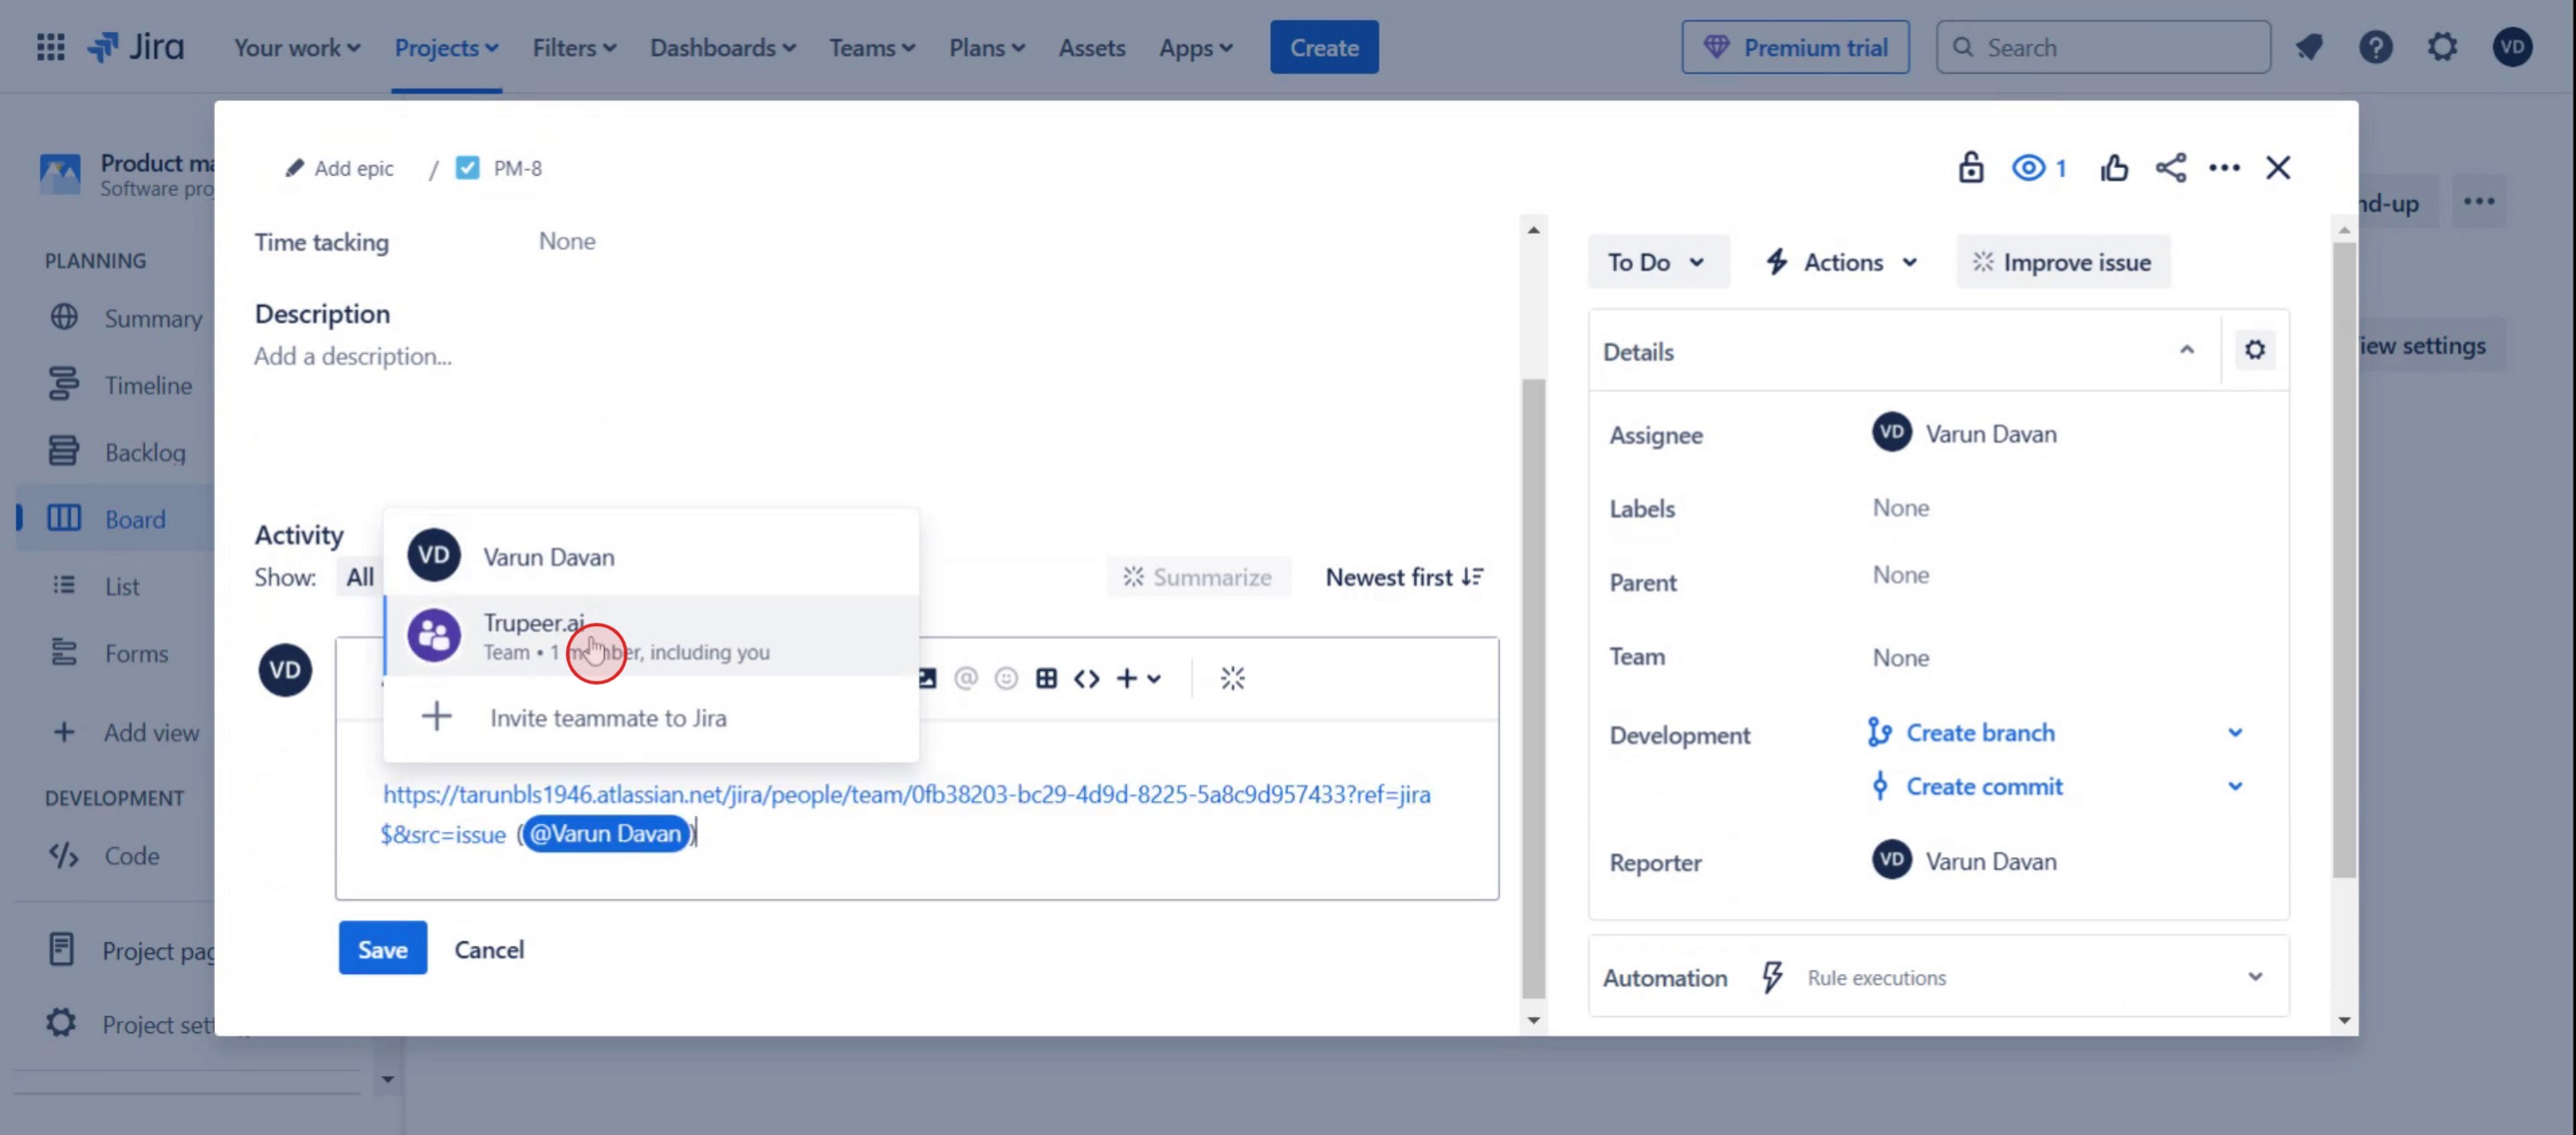Screen dimensions: 2576x1135
Task: Click the table insert icon in editor
Action: point(1046,679)
